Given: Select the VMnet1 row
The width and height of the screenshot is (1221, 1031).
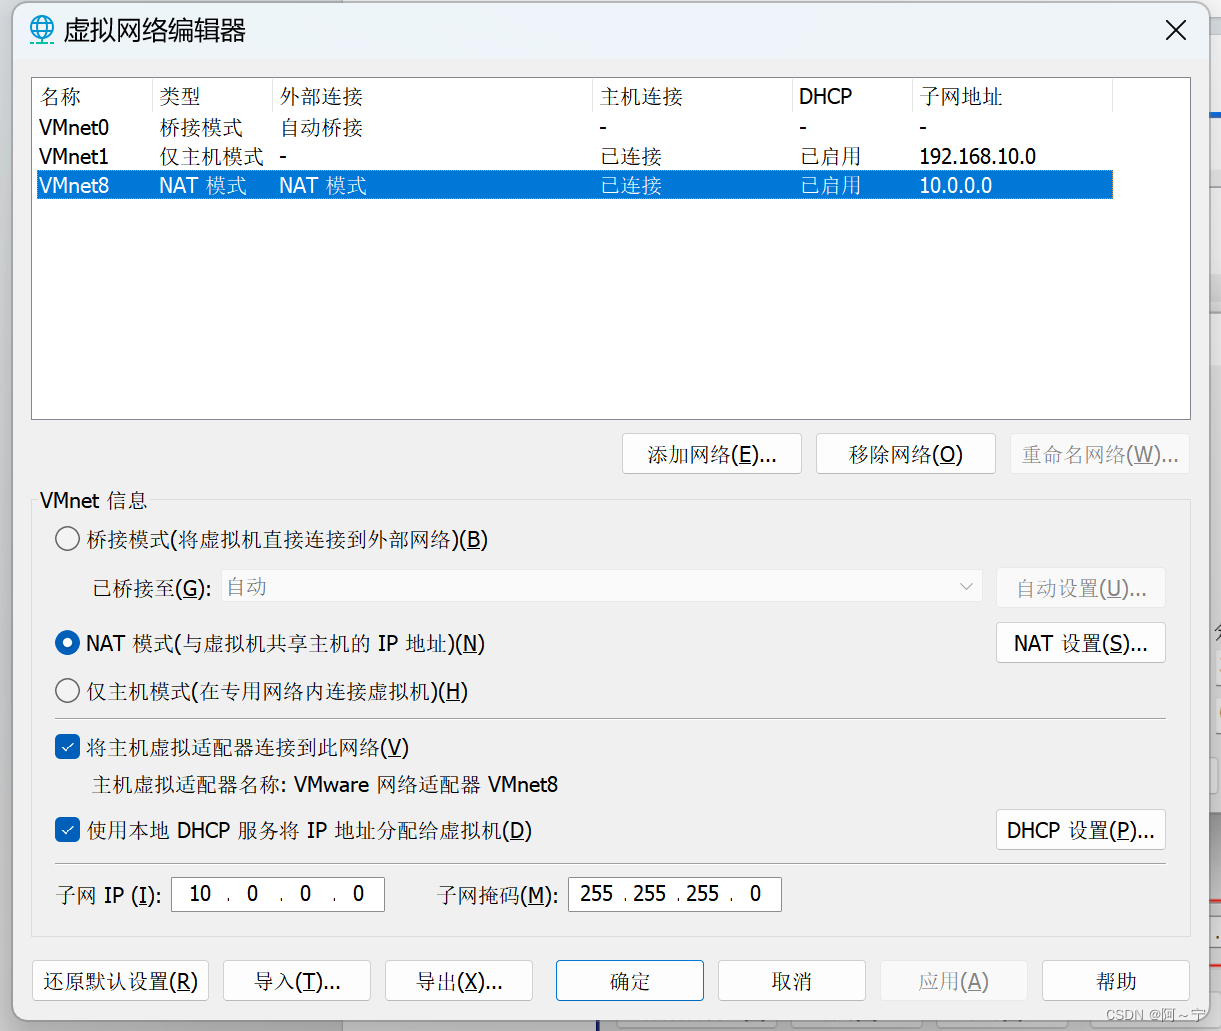Looking at the screenshot, I should [575, 157].
